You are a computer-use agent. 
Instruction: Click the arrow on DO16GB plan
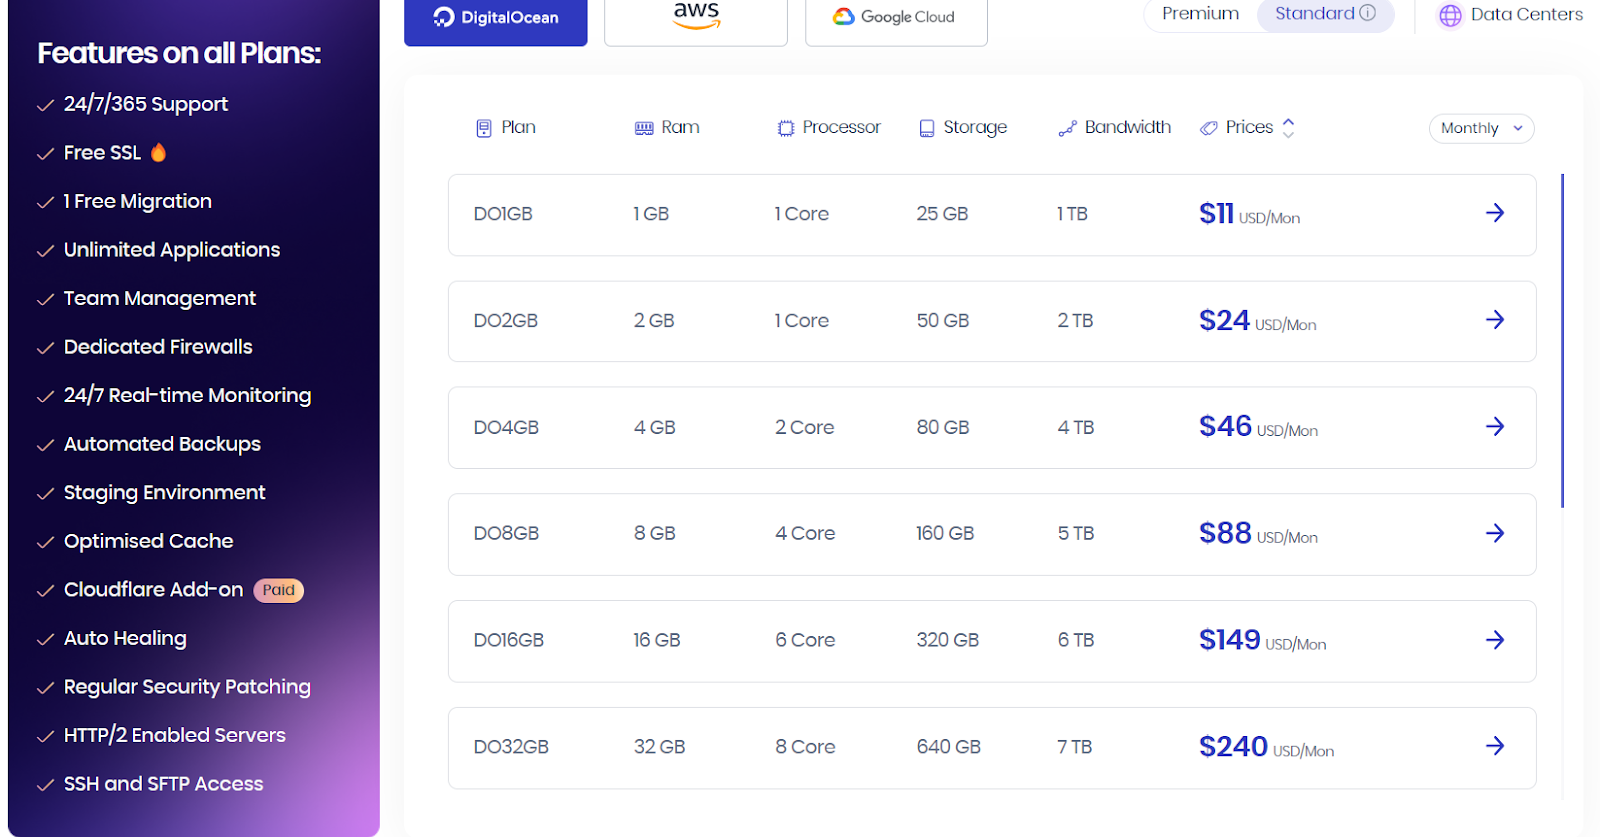[x=1495, y=640]
